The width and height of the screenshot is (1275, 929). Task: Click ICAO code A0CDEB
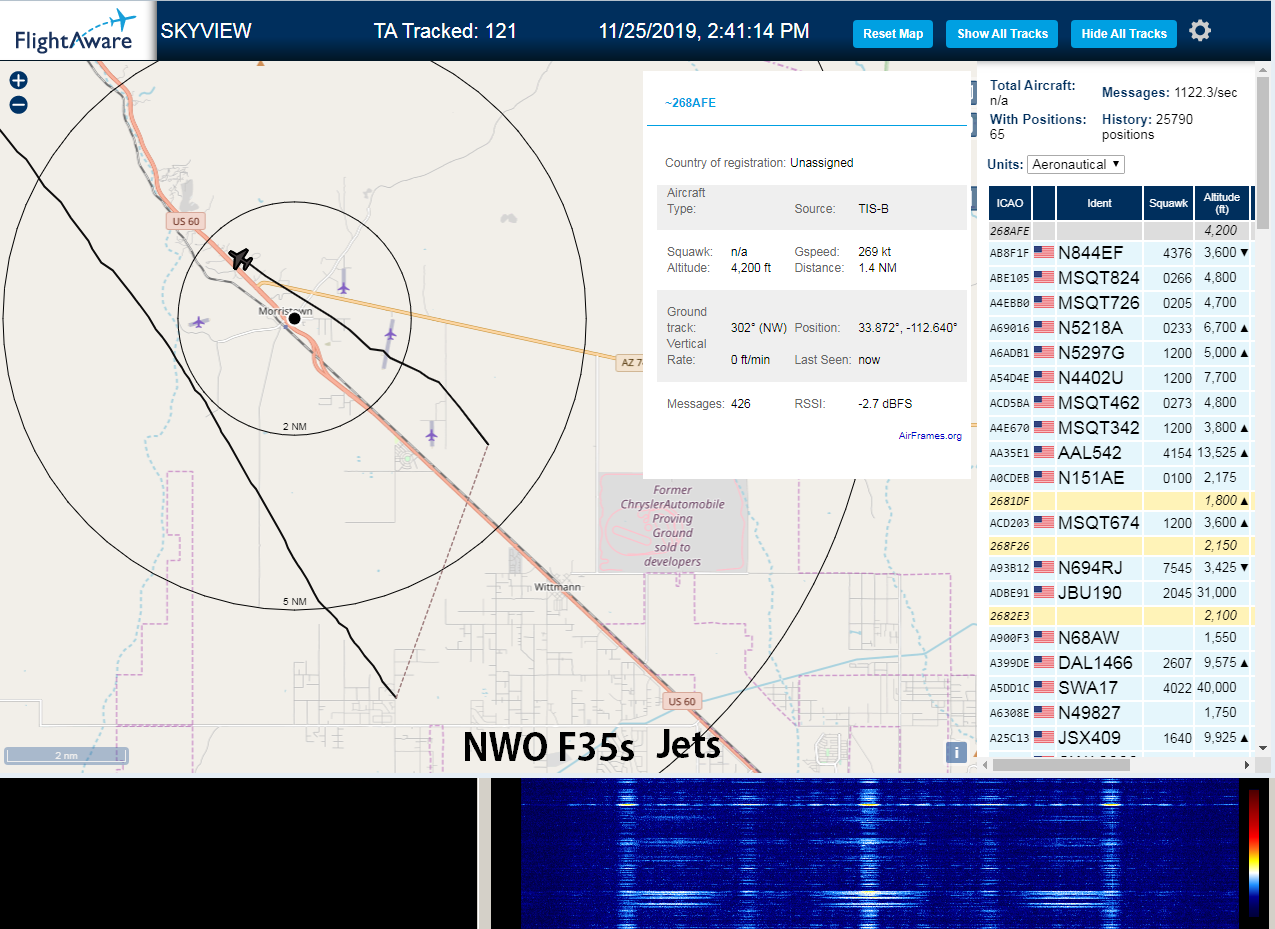(1009, 478)
